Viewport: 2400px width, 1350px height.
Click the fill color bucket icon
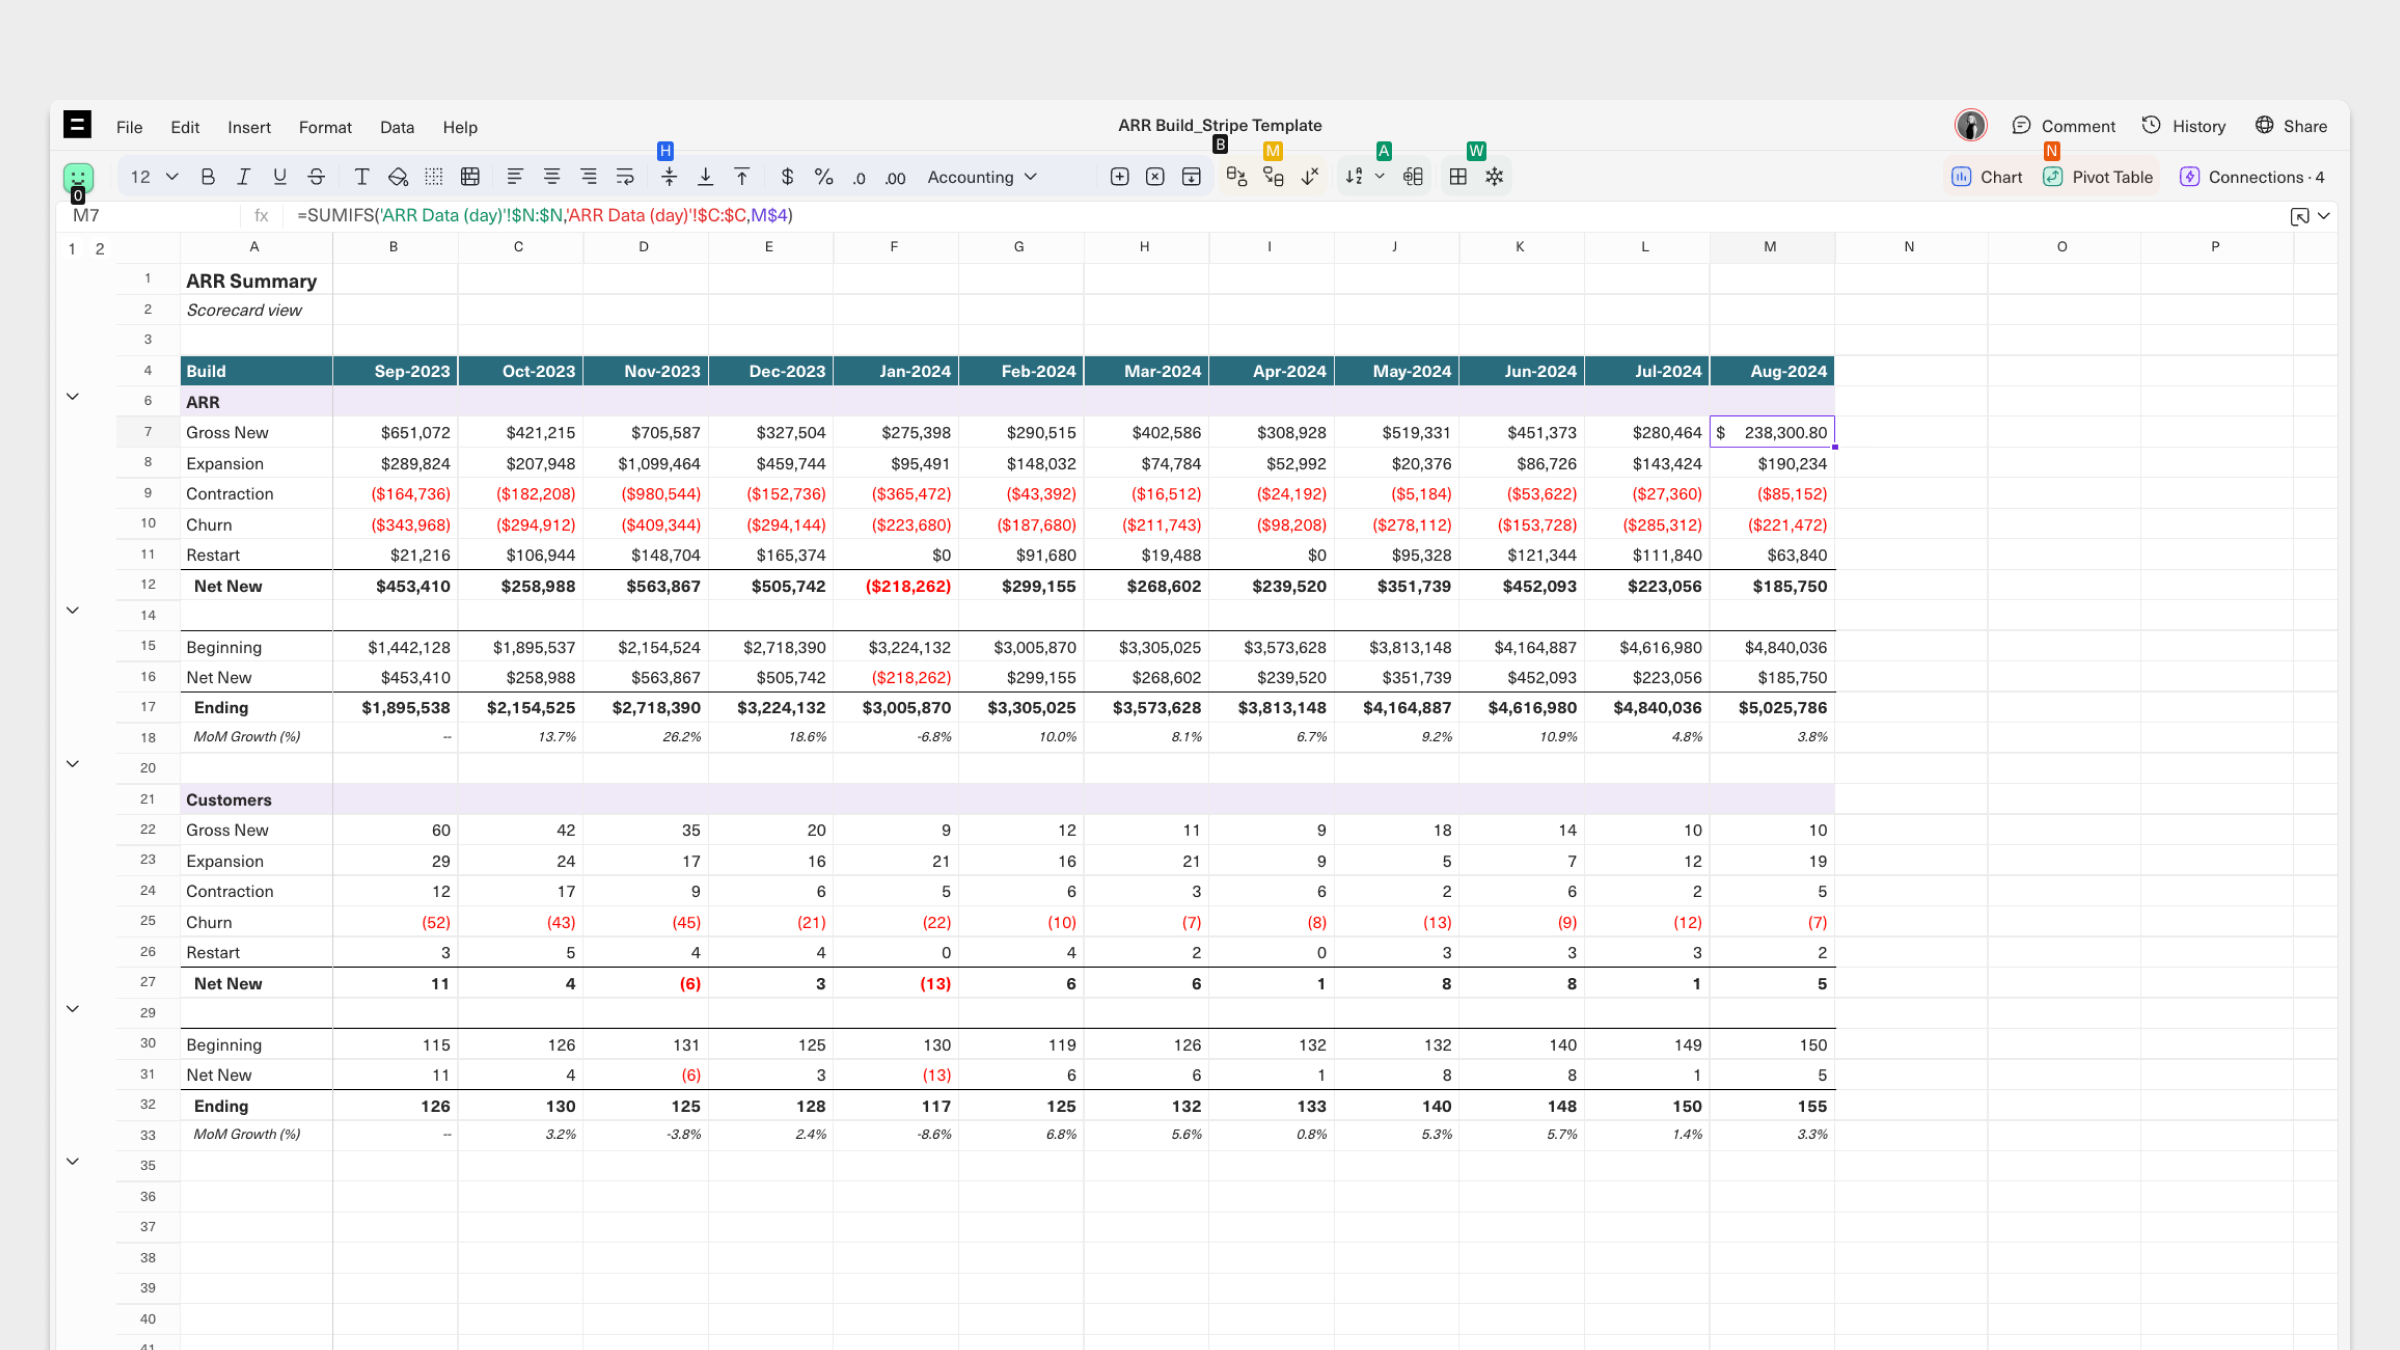click(398, 177)
